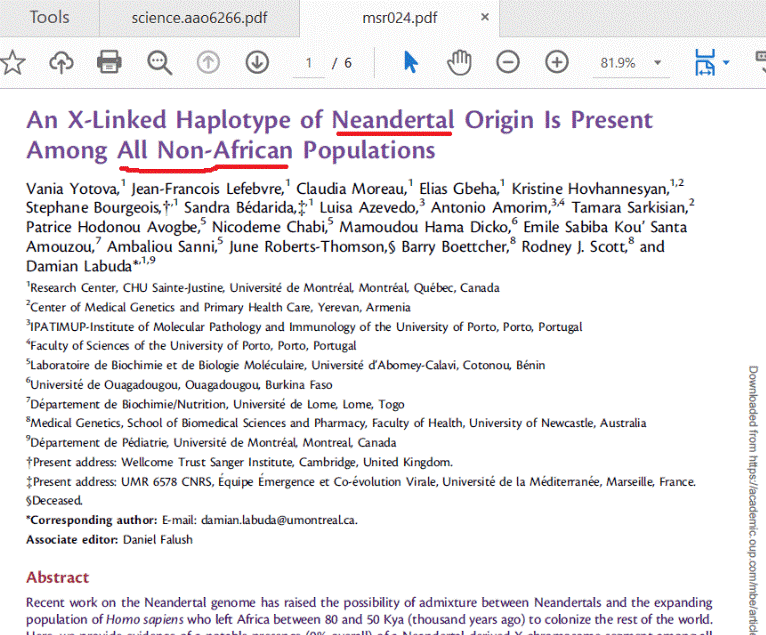This screenshot has height=635, width=766.
Task: Go to the previous page arrow
Action: pyautogui.click(x=208, y=63)
